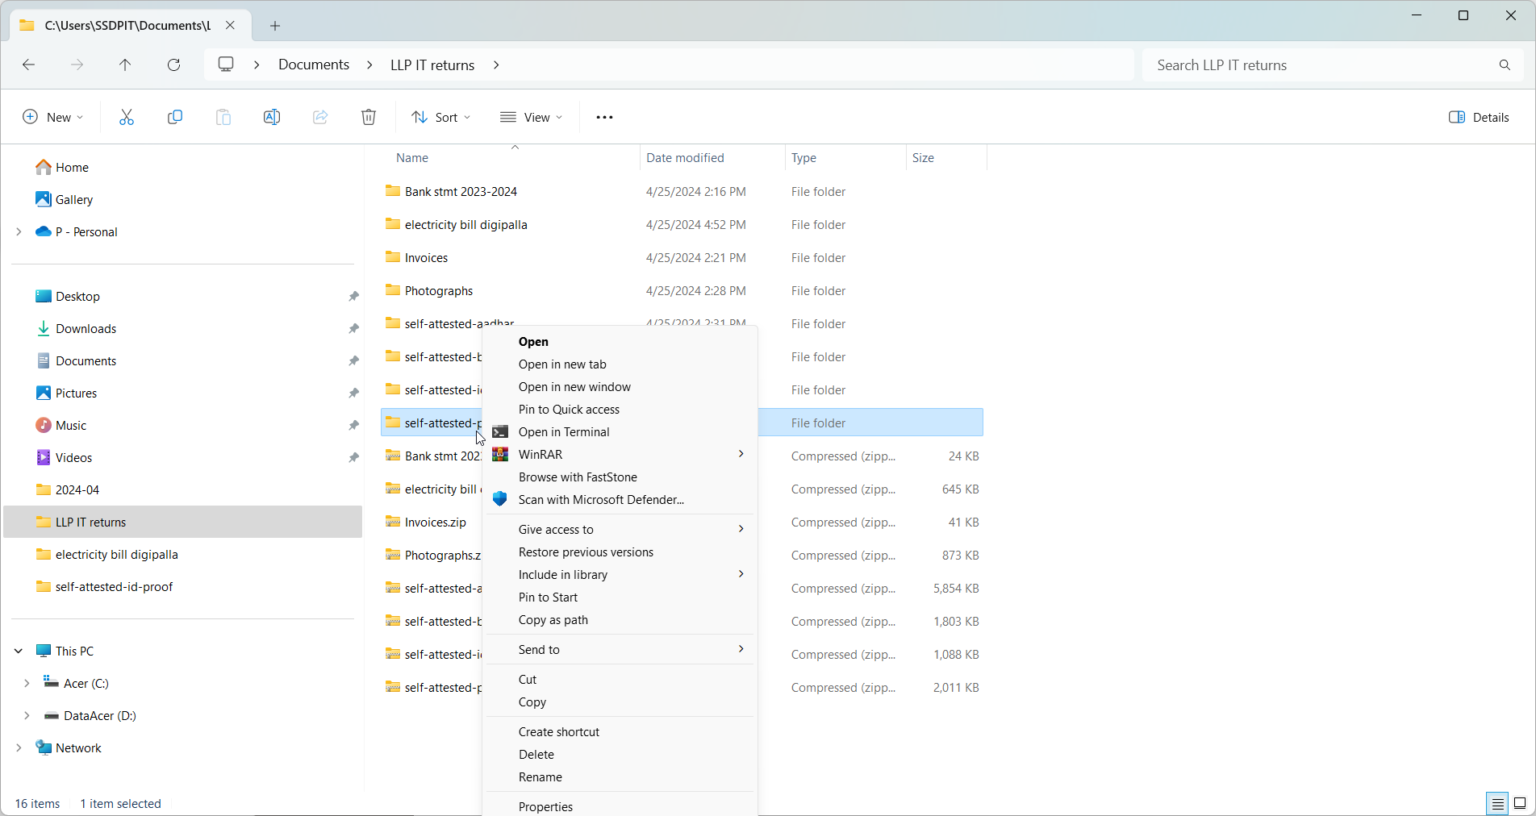Image resolution: width=1536 pixels, height=816 pixels.
Task: Go up one directory level
Action: pos(125,64)
